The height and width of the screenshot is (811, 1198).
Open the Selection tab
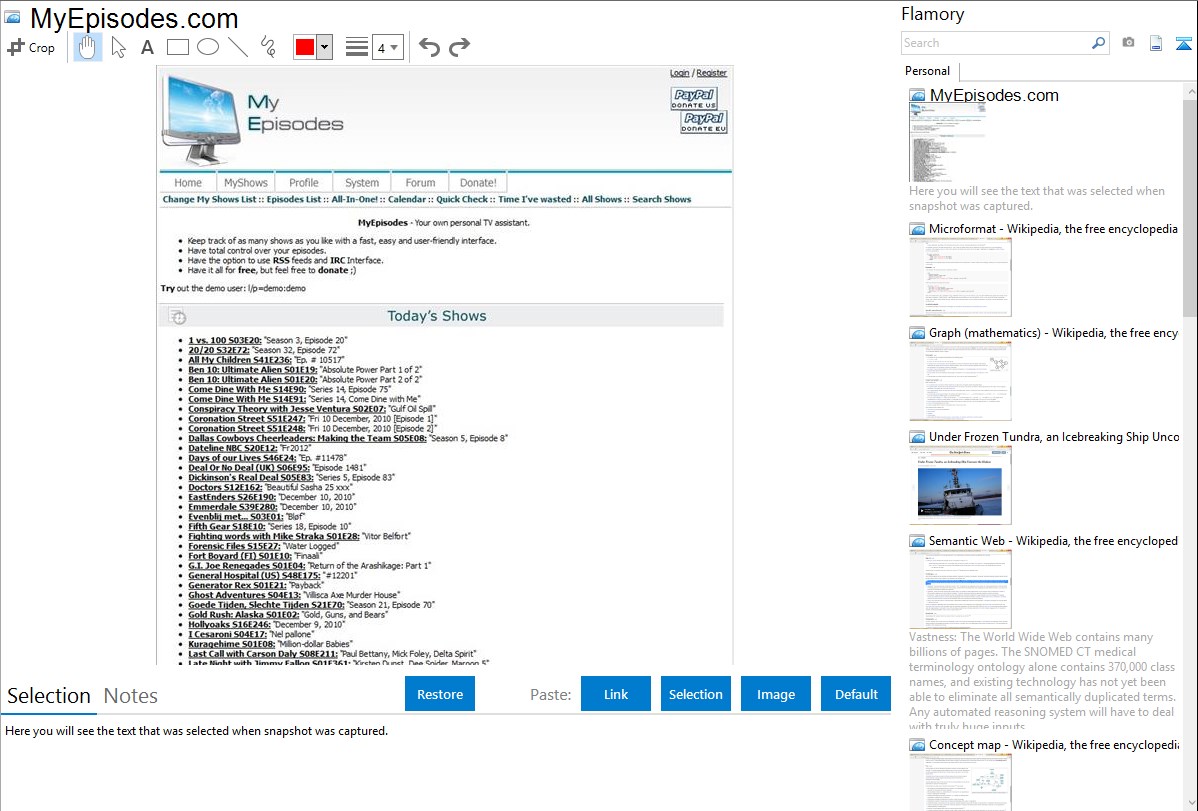point(49,696)
